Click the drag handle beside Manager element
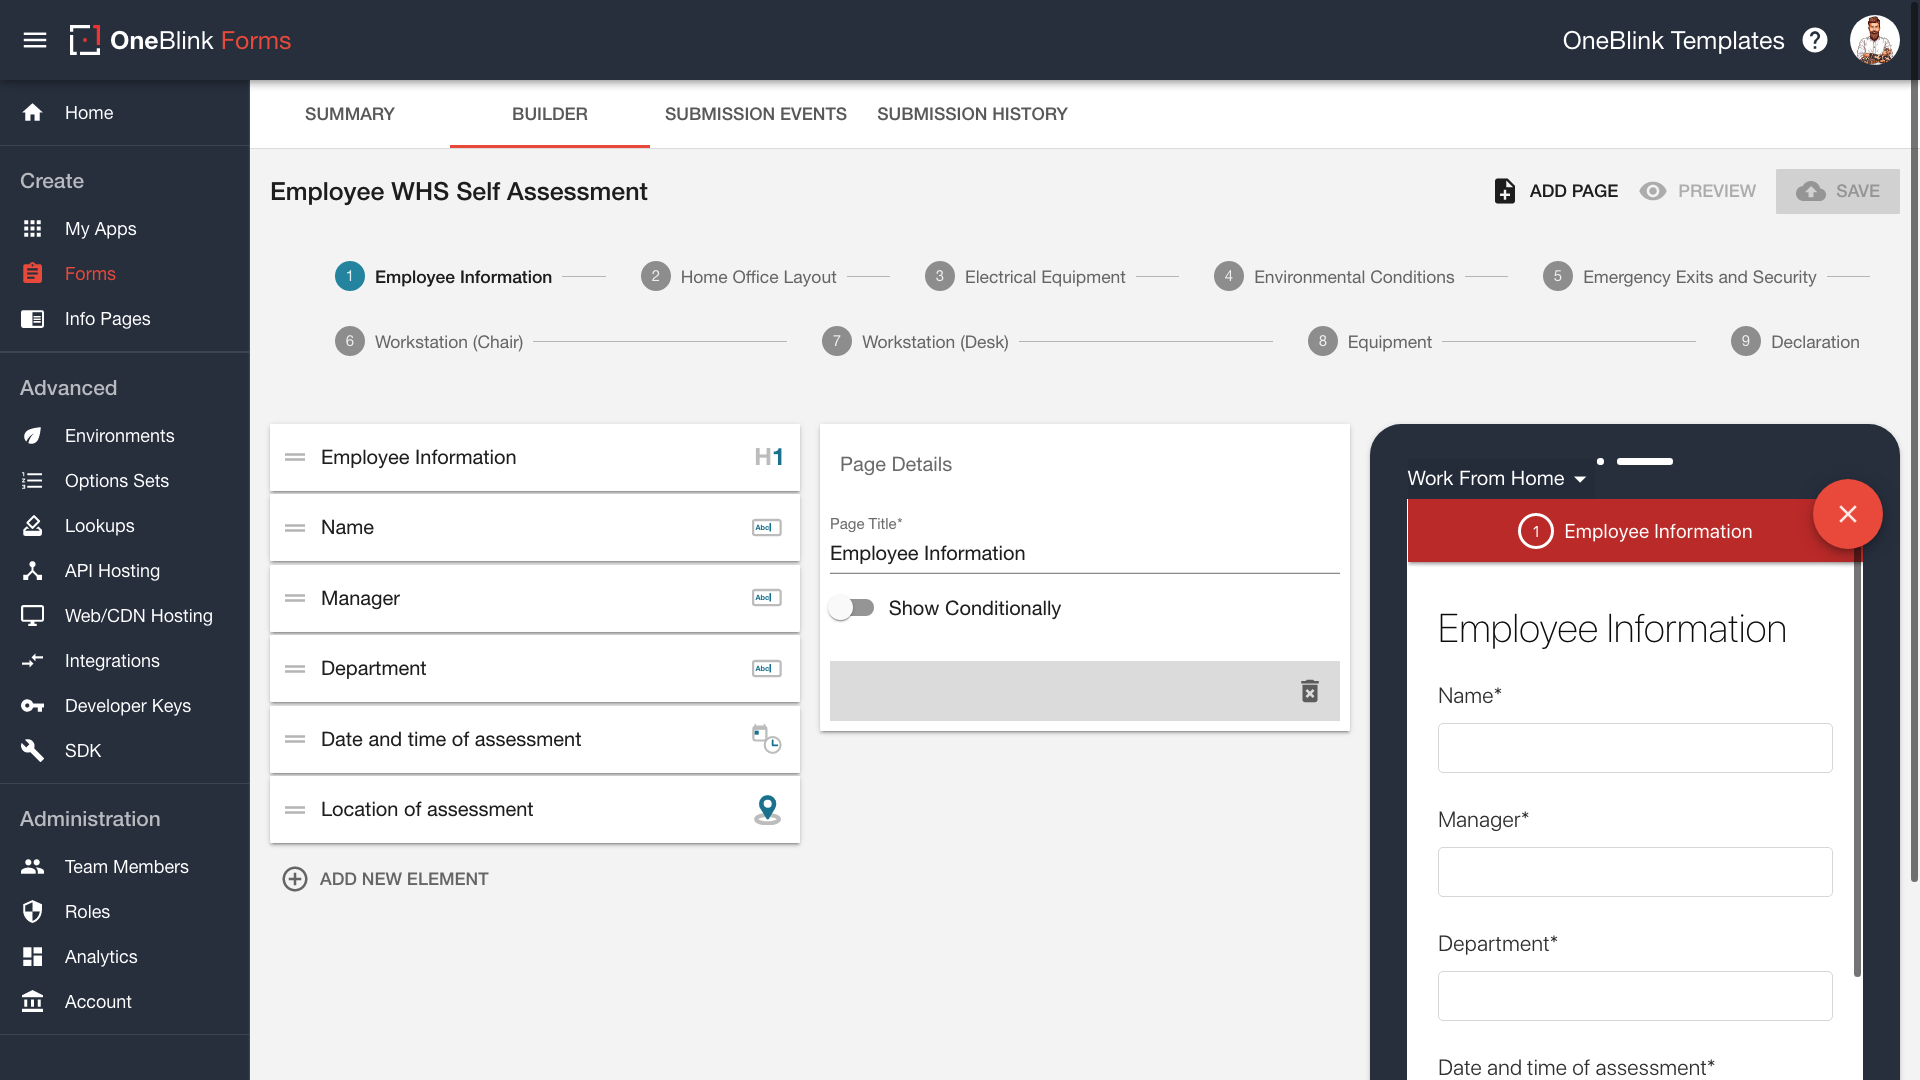Screen dimensions: 1920x1080 pyautogui.click(x=295, y=598)
